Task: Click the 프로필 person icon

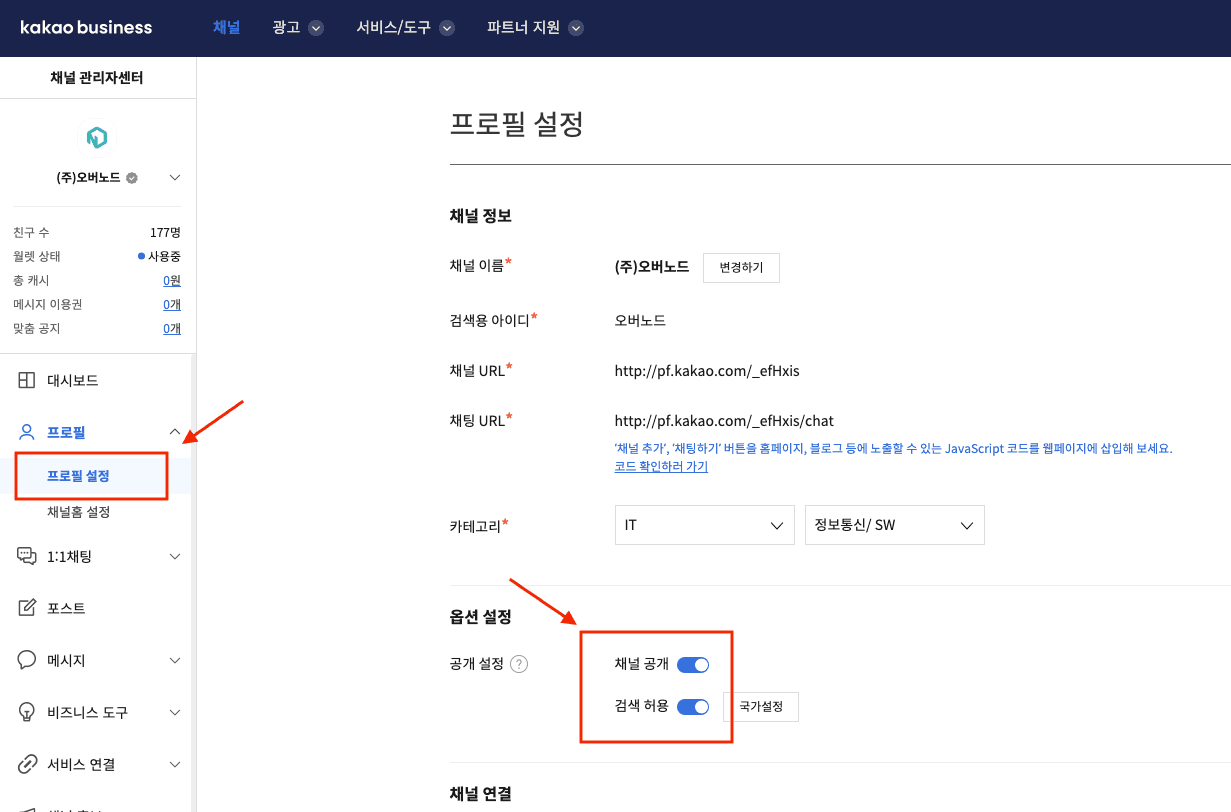Action: coord(27,432)
